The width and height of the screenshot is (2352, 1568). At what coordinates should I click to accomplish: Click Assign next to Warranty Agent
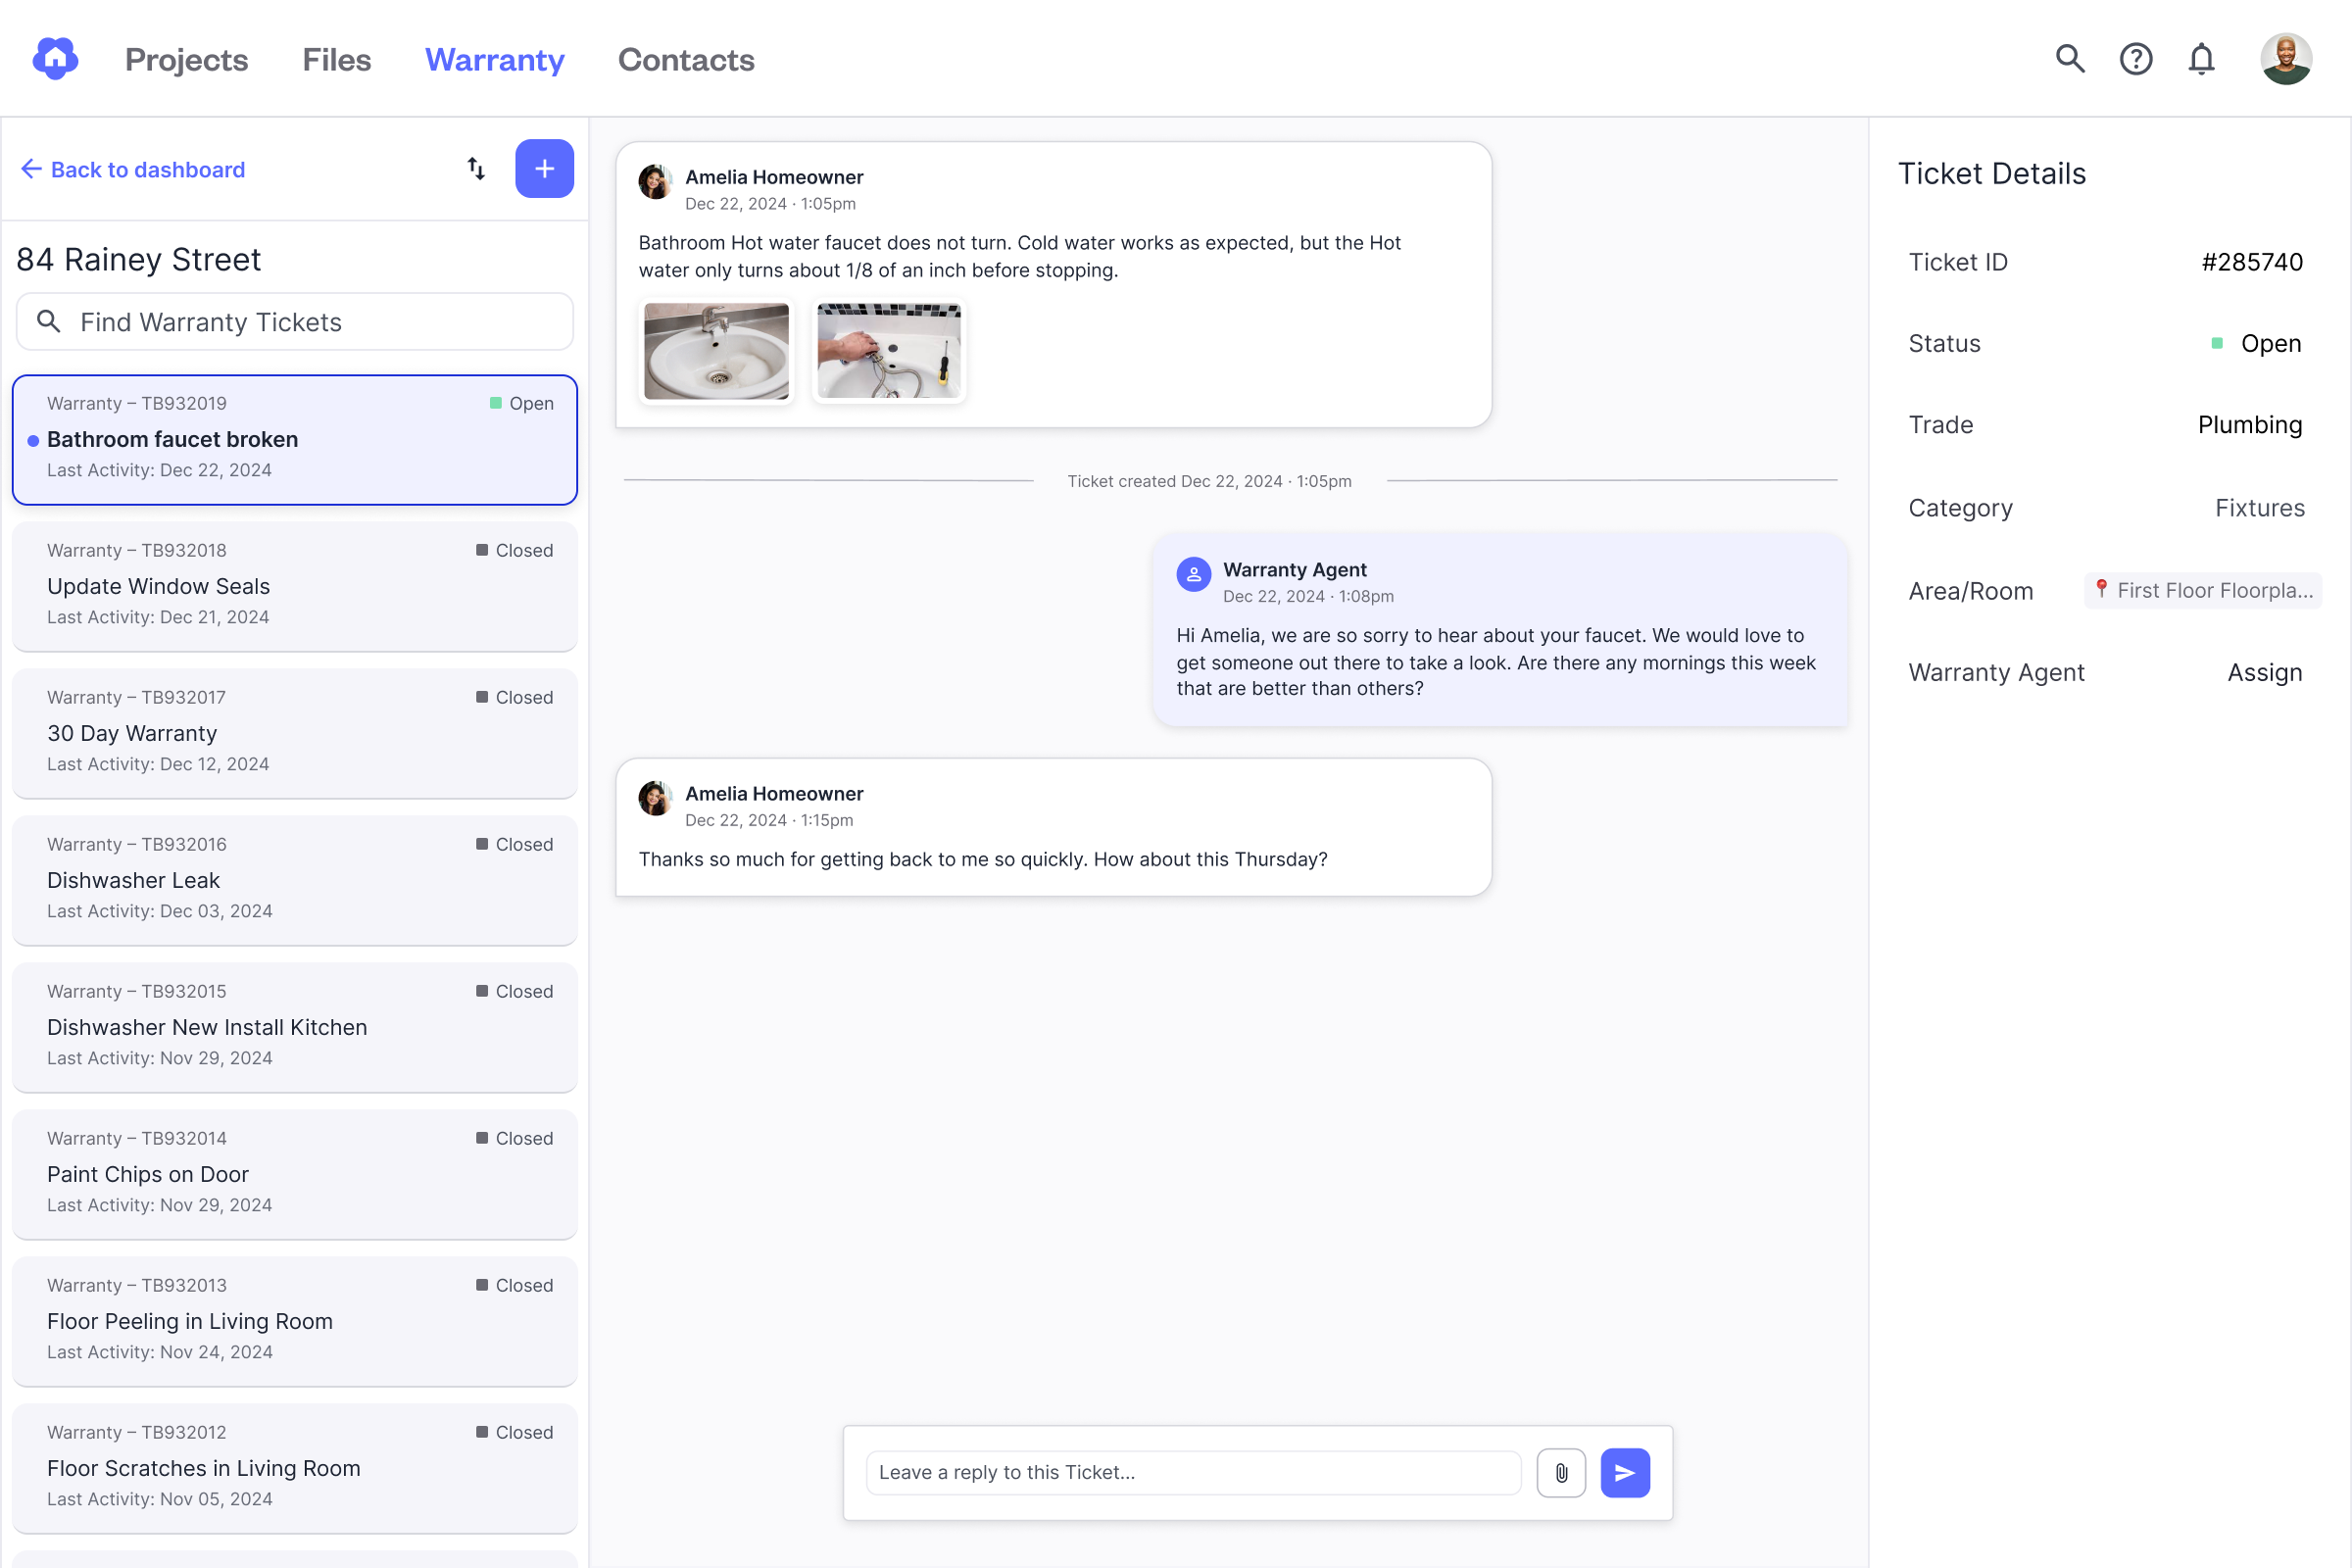click(x=2264, y=673)
